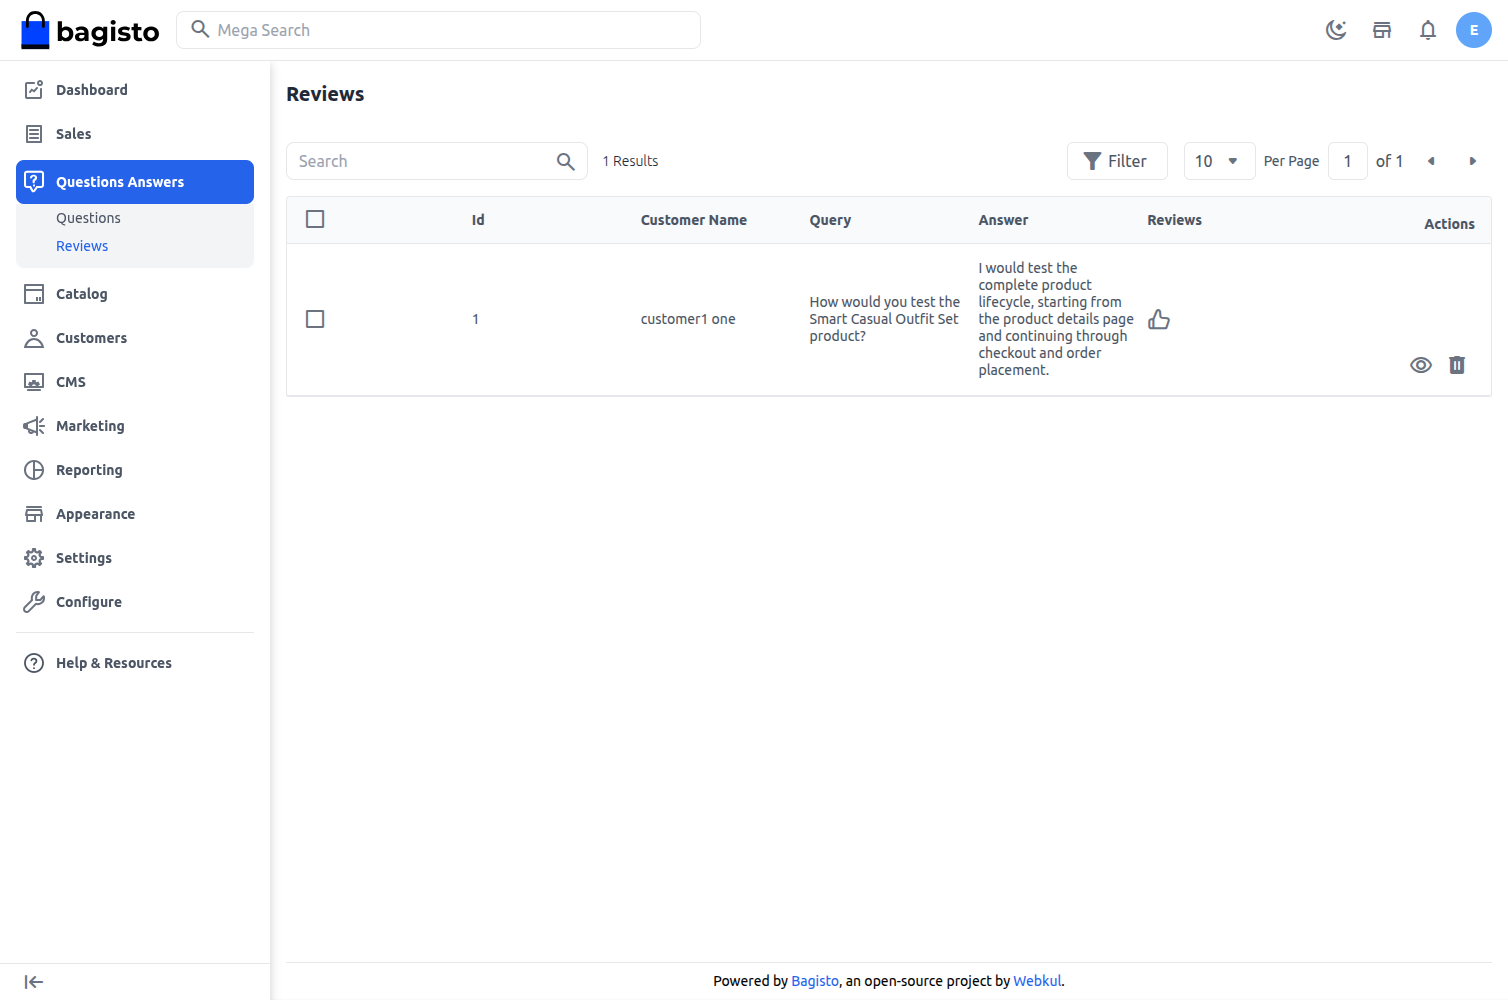Follow the Webkul footer link
Viewport: 1508px width, 1000px height.
tap(1037, 981)
